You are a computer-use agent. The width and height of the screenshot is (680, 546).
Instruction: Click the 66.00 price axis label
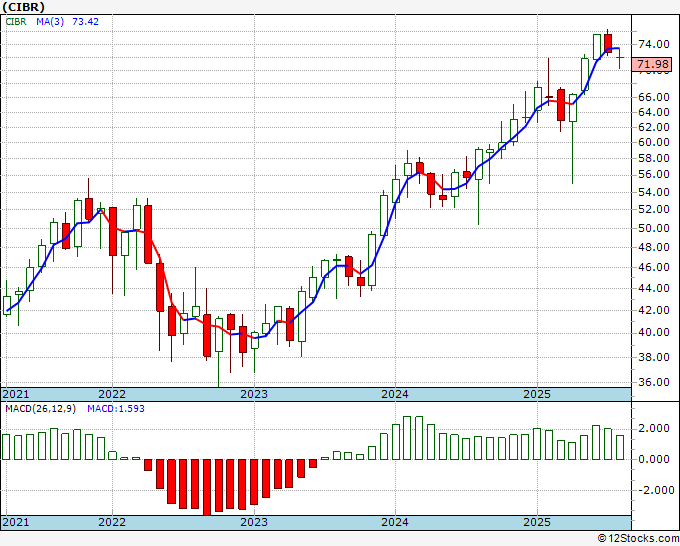(x=654, y=97)
